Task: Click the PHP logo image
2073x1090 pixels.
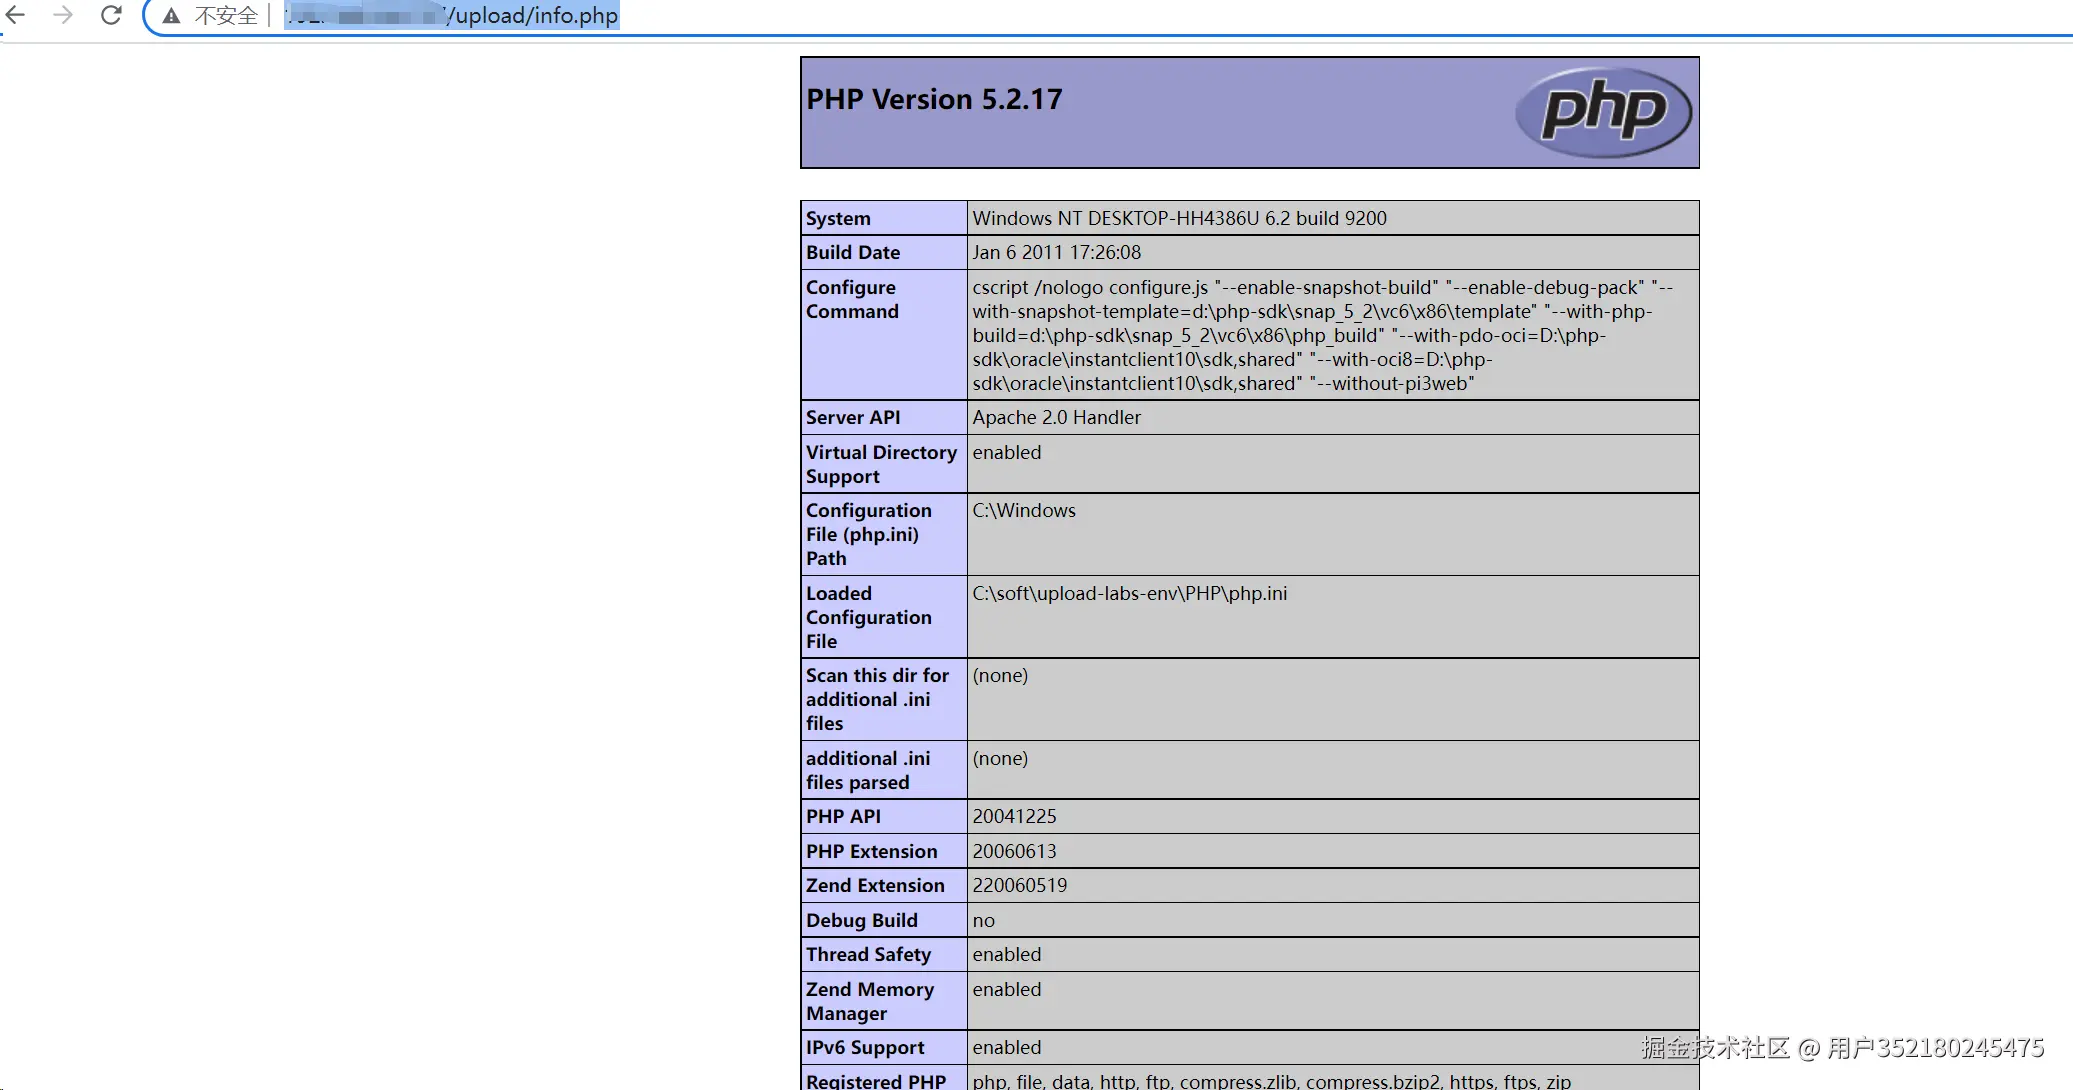Action: pyautogui.click(x=1603, y=112)
